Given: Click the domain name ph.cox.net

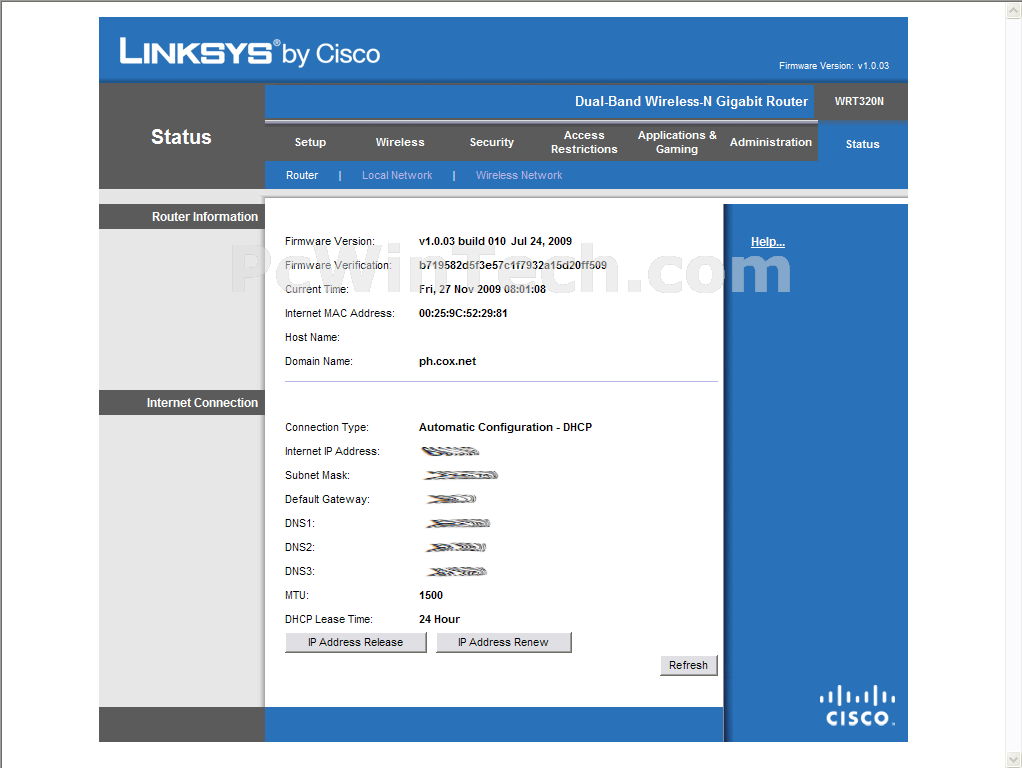Looking at the screenshot, I should pyautogui.click(x=447, y=361).
